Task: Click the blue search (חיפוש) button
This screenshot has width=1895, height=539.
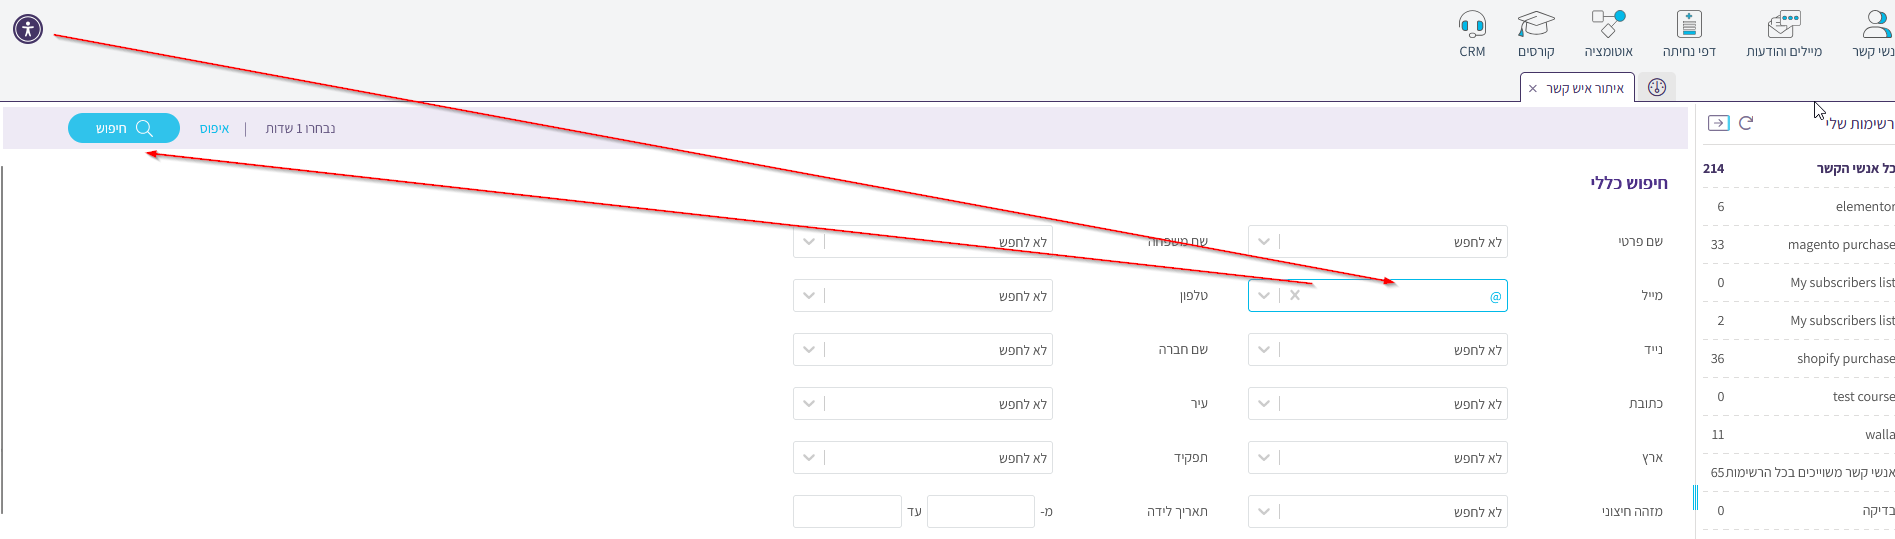Action: 124,128
